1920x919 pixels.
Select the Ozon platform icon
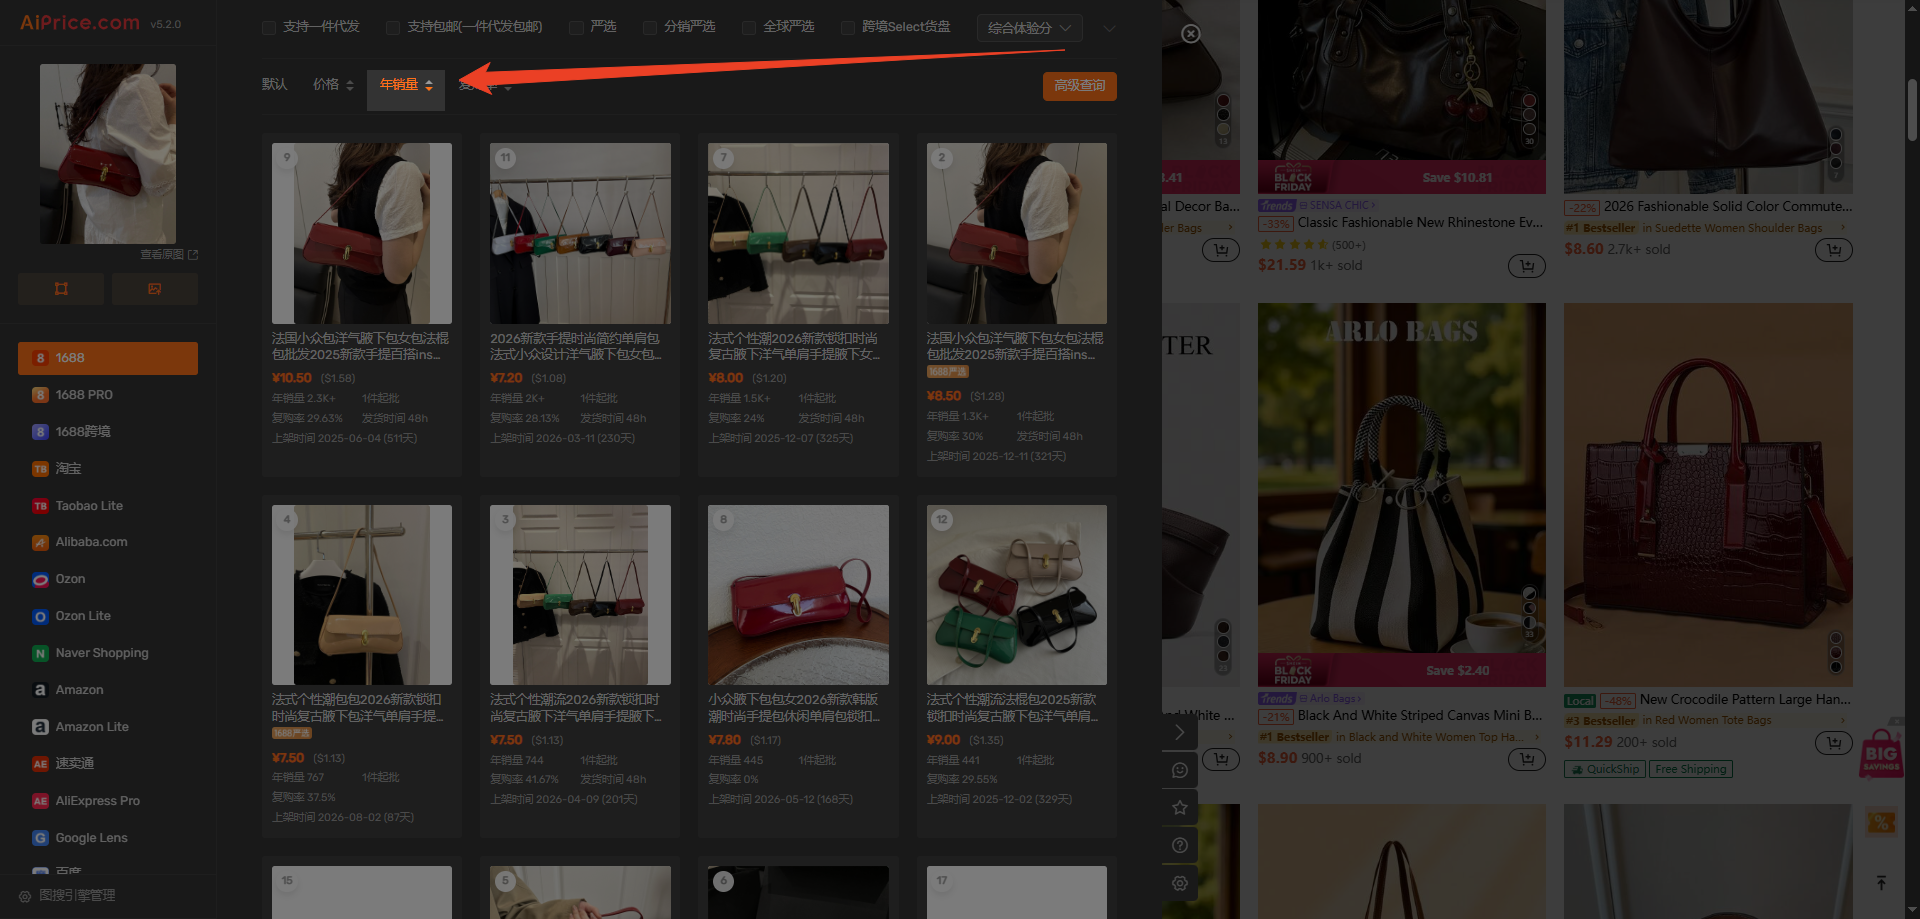click(40, 579)
